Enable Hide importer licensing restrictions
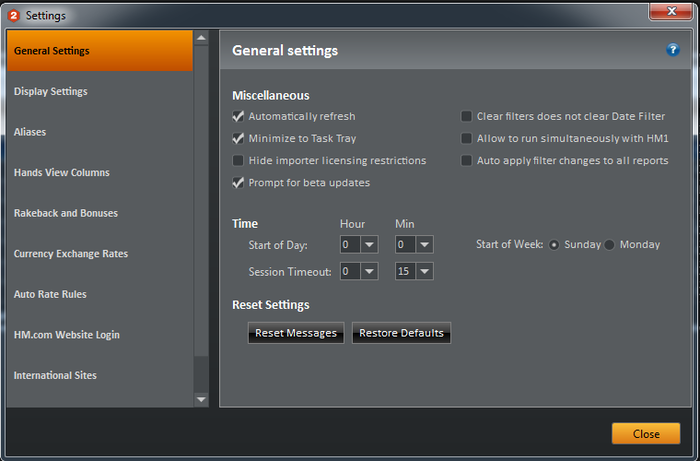The height and width of the screenshot is (461, 700). (238, 161)
